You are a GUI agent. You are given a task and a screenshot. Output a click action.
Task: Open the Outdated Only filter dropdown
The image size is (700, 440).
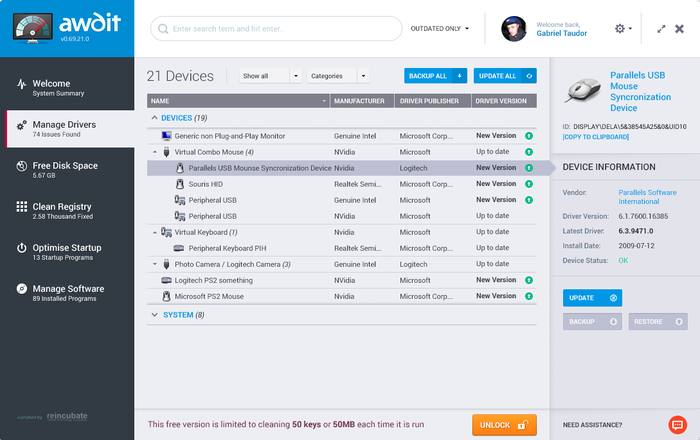[440, 29]
